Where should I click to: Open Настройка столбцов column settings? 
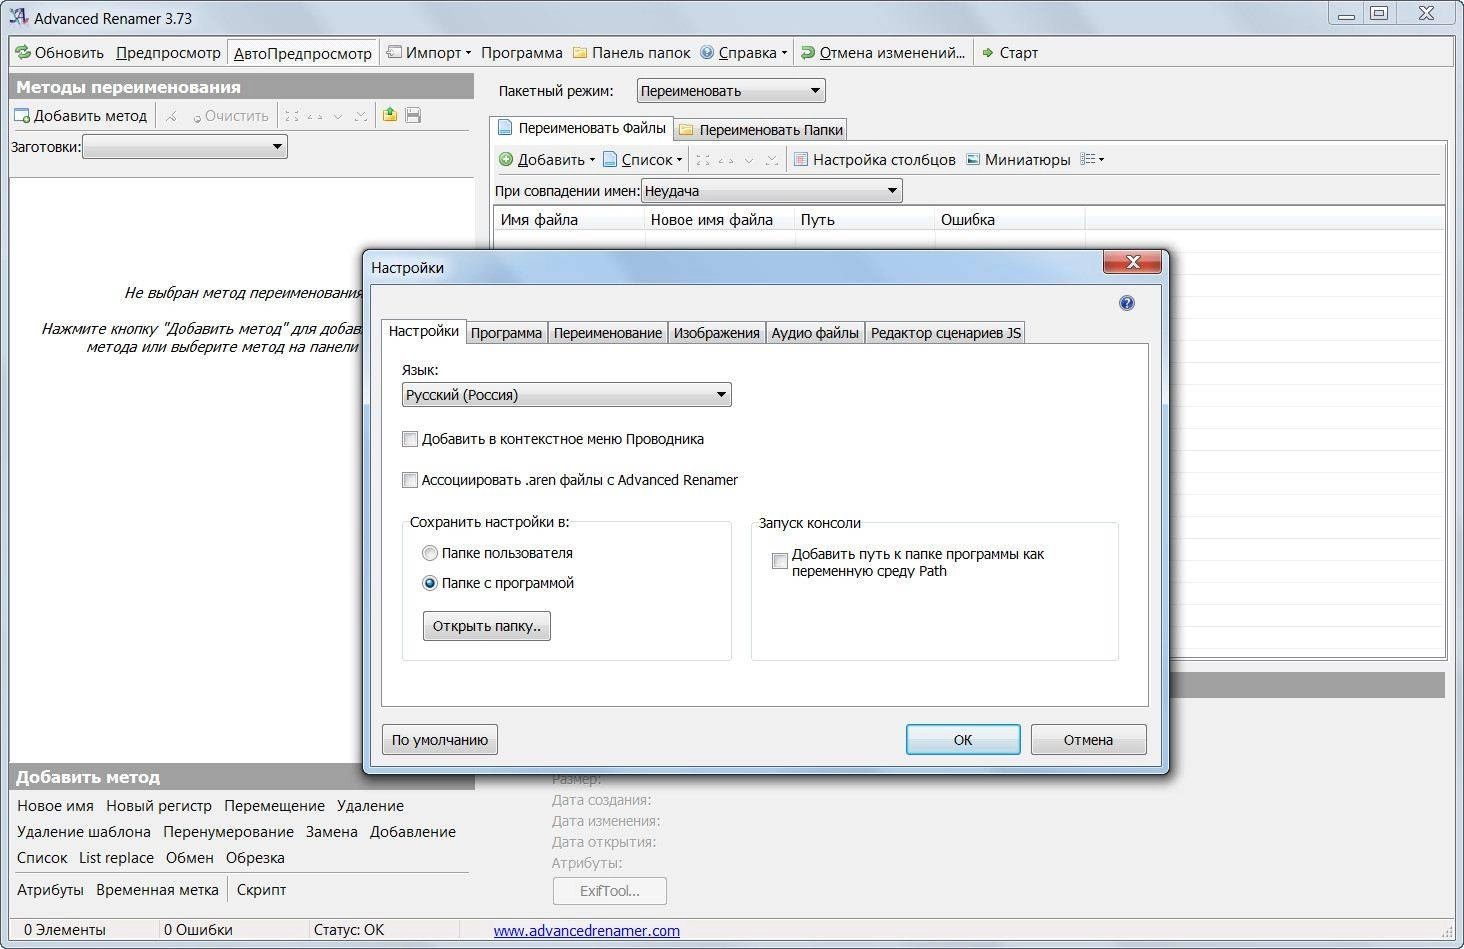coord(874,160)
